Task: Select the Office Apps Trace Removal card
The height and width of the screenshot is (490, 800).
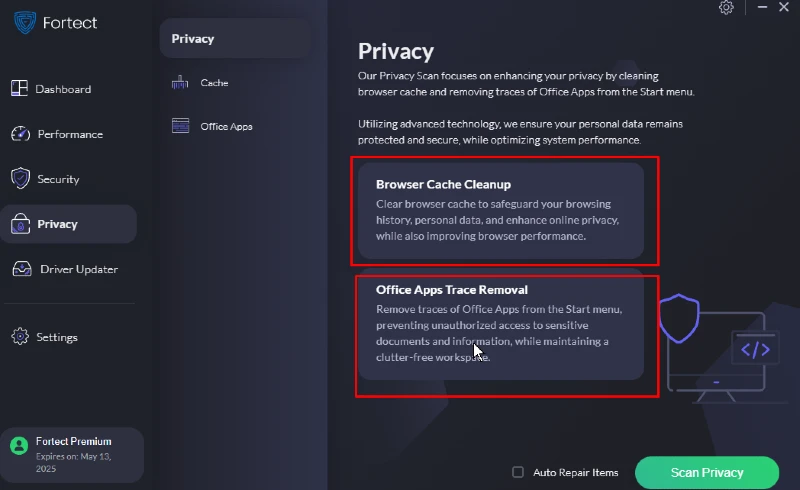Action: 501,325
